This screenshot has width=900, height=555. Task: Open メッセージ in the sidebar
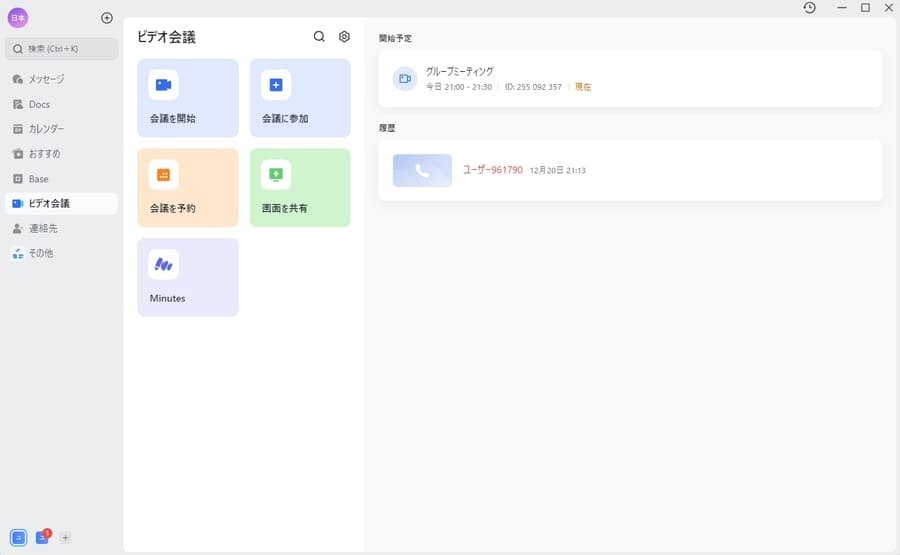coord(46,79)
